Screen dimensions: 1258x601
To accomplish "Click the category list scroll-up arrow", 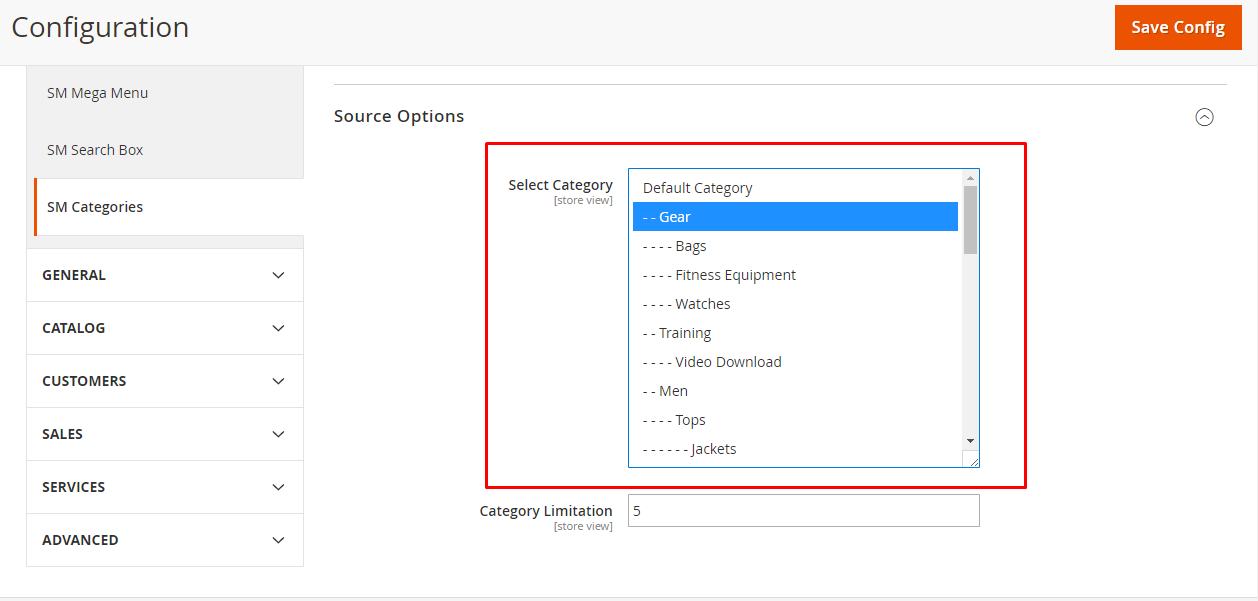I will tap(970, 178).
